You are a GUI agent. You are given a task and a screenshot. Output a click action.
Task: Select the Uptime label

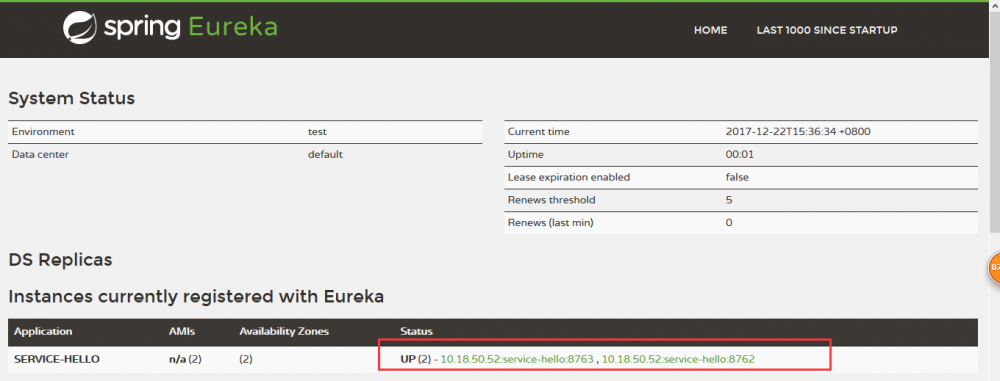[x=526, y=154]
